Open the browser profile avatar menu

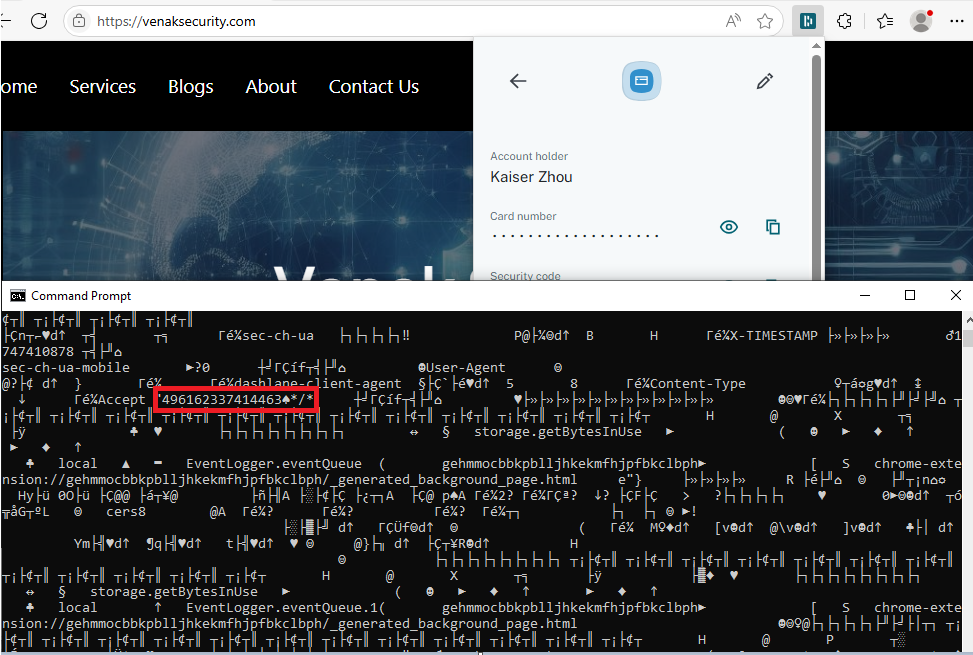[x=921, y=21]
